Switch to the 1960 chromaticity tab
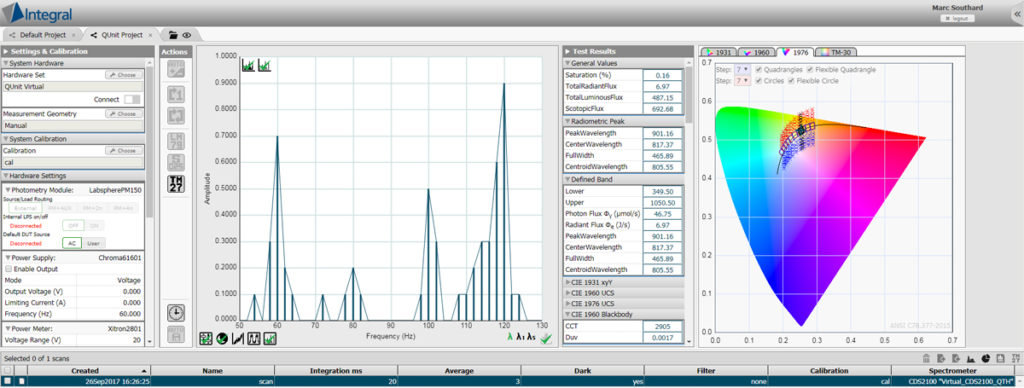Screen dimensions: 1024x388 (758, 52)
